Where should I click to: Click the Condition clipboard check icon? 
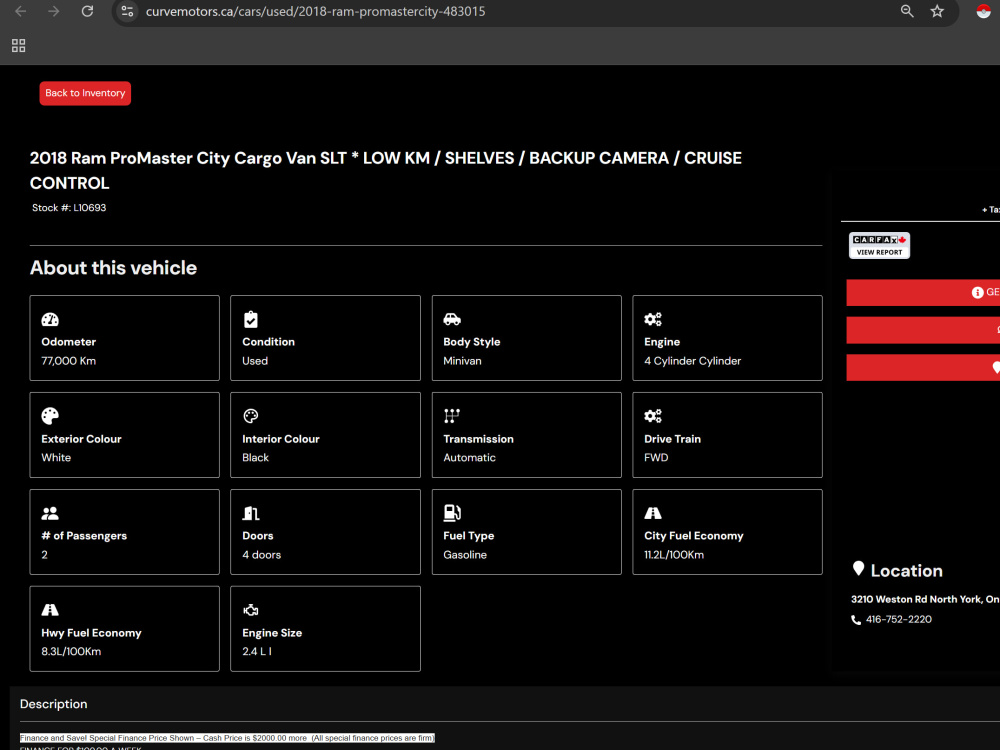pyautogui.click(x=251, y=320)
